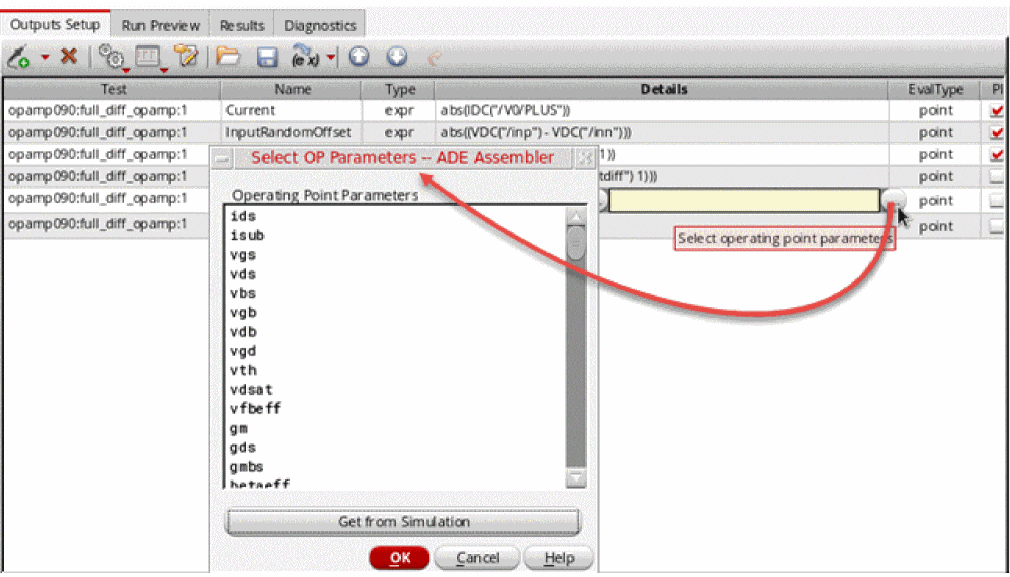This screenshot has height=577, width=1010.
Task: Click the gears configuration icon
Action: [113, 57]
